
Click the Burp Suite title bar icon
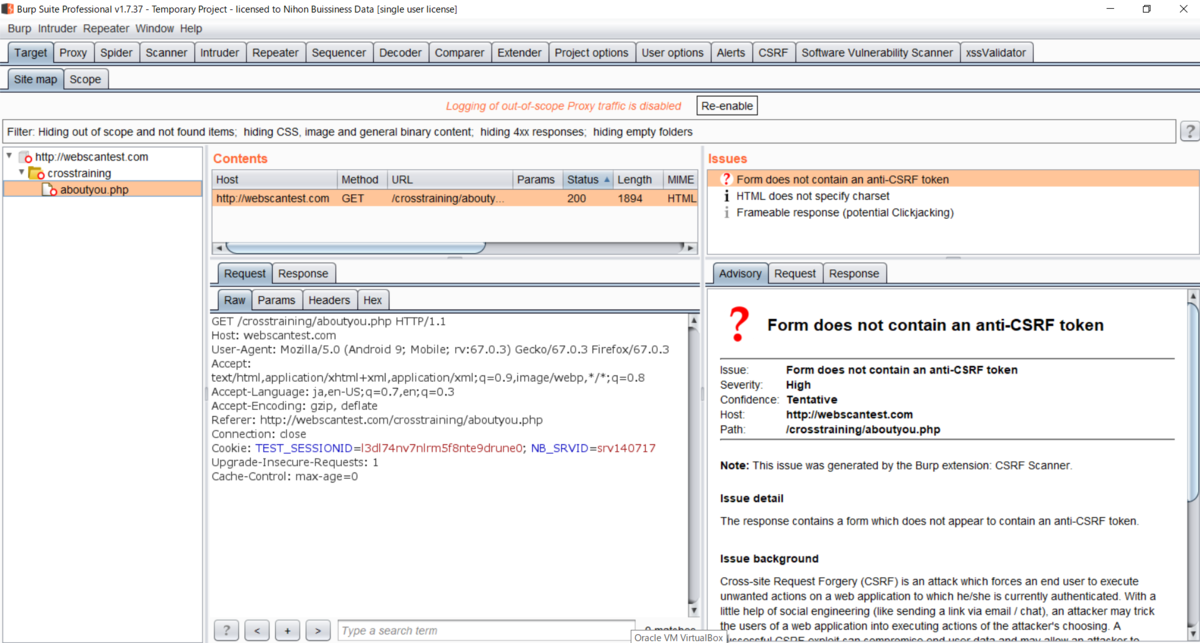[8, 9]
